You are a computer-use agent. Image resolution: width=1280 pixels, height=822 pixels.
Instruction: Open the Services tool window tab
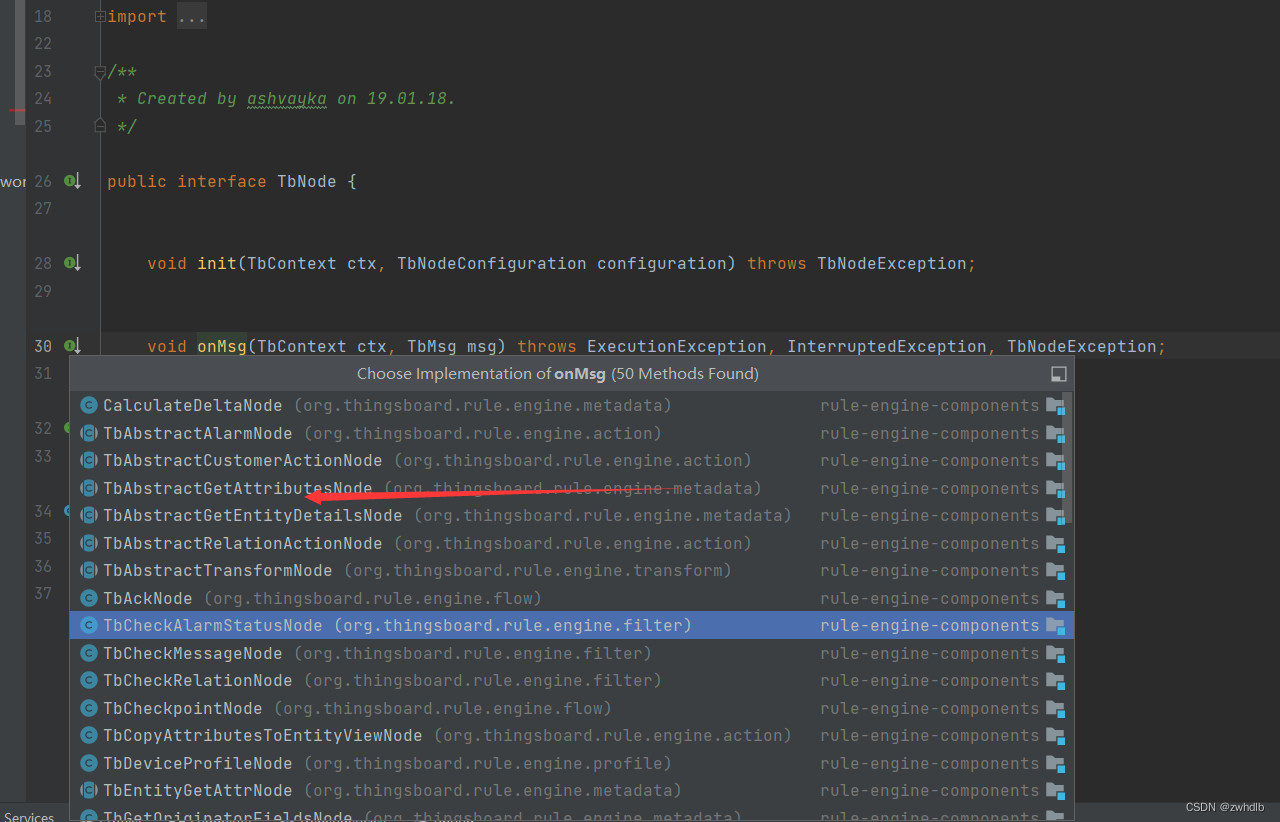pyautogui.click(x=29, y=816)
